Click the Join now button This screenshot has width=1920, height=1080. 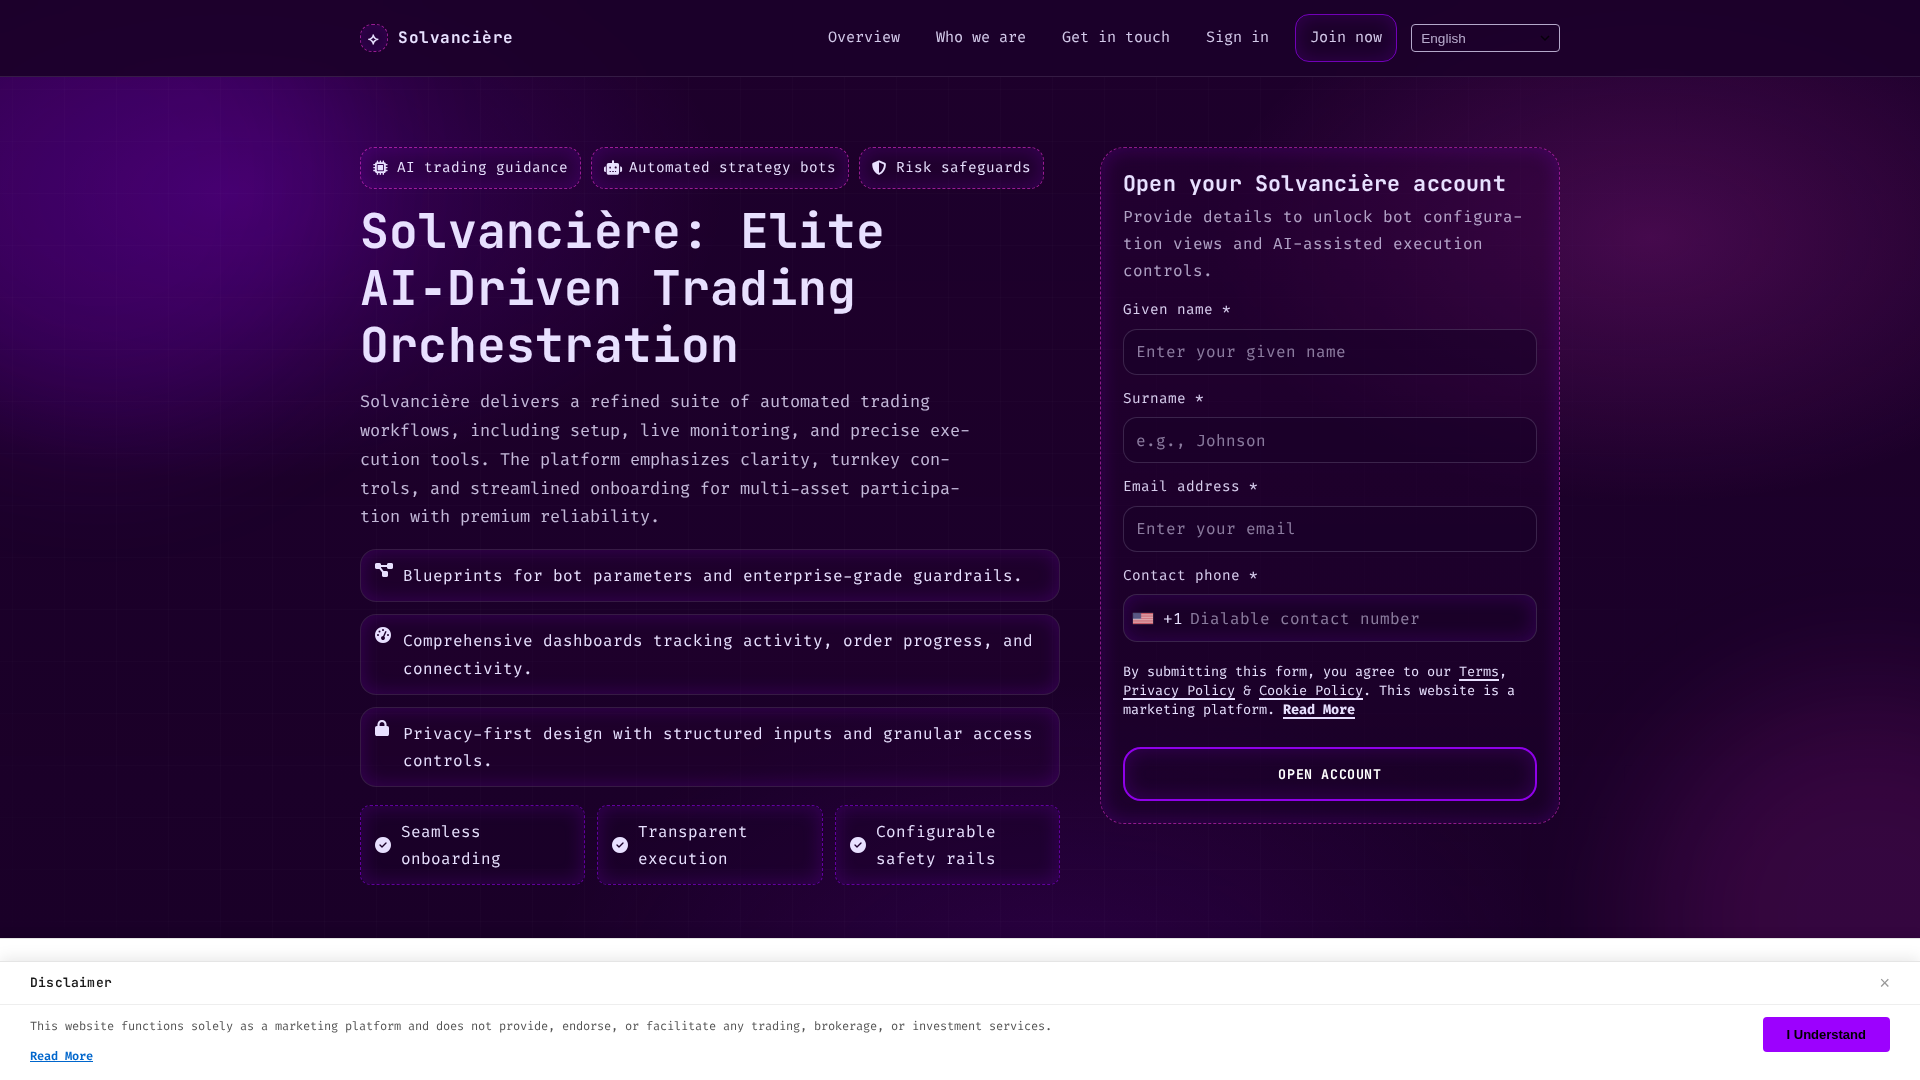tap(1346, 38)
